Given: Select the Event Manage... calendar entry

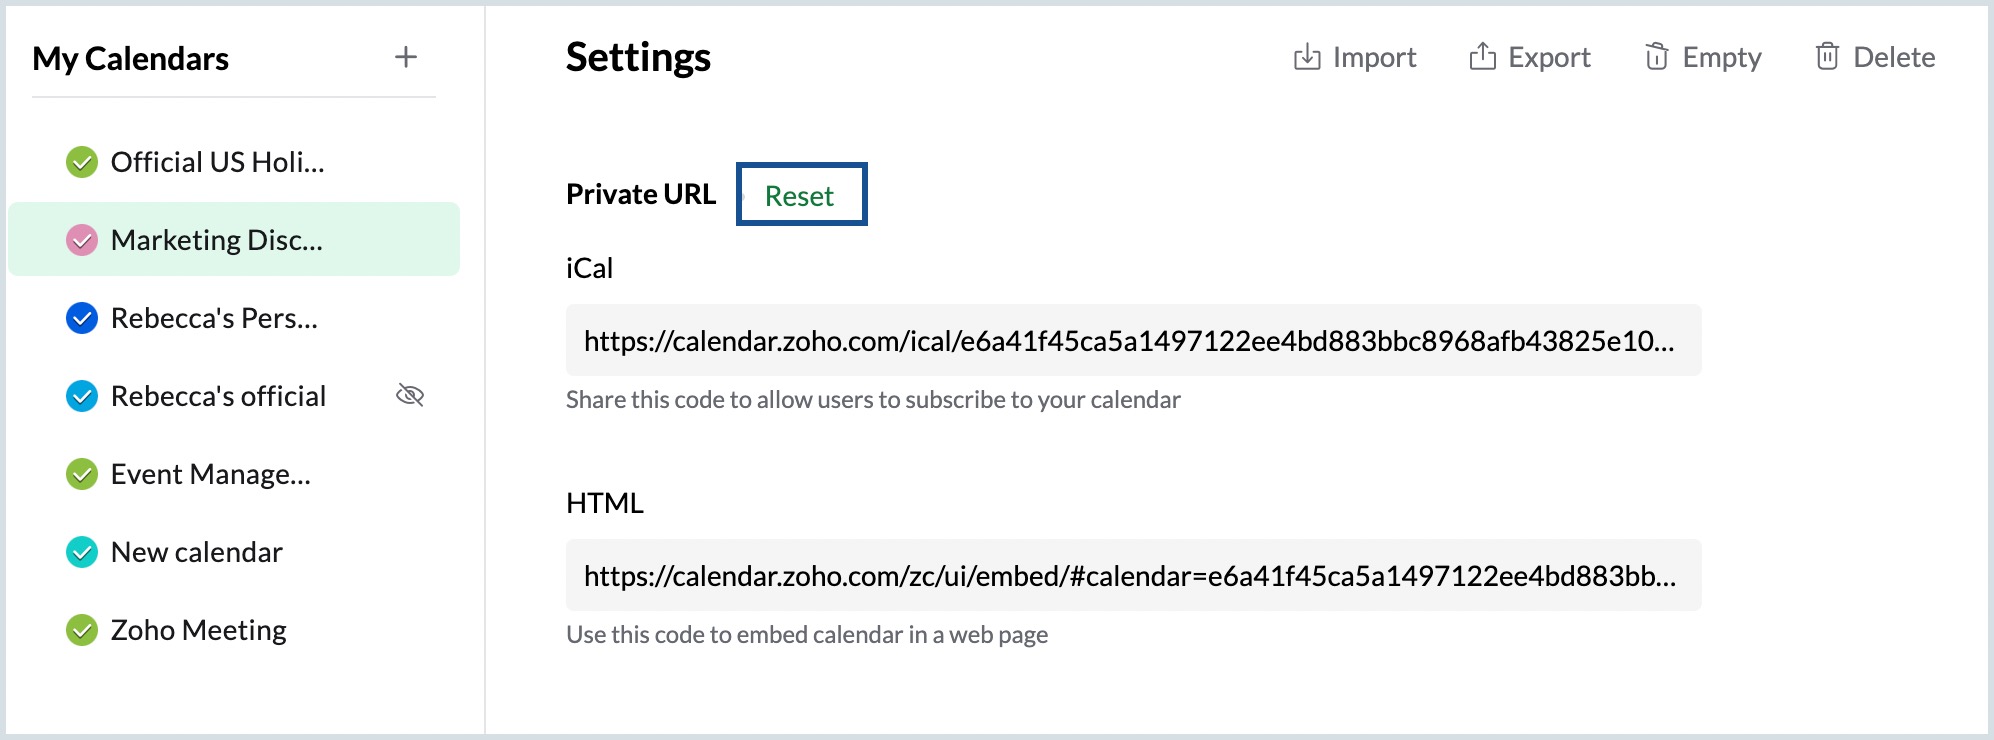Looking at the screenshot, I should point(211,474).
